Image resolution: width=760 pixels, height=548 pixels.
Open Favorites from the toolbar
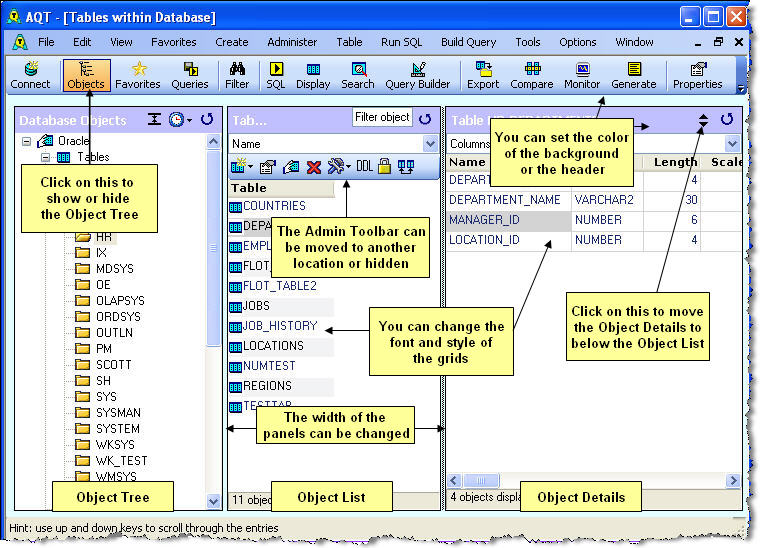point(138,75)
